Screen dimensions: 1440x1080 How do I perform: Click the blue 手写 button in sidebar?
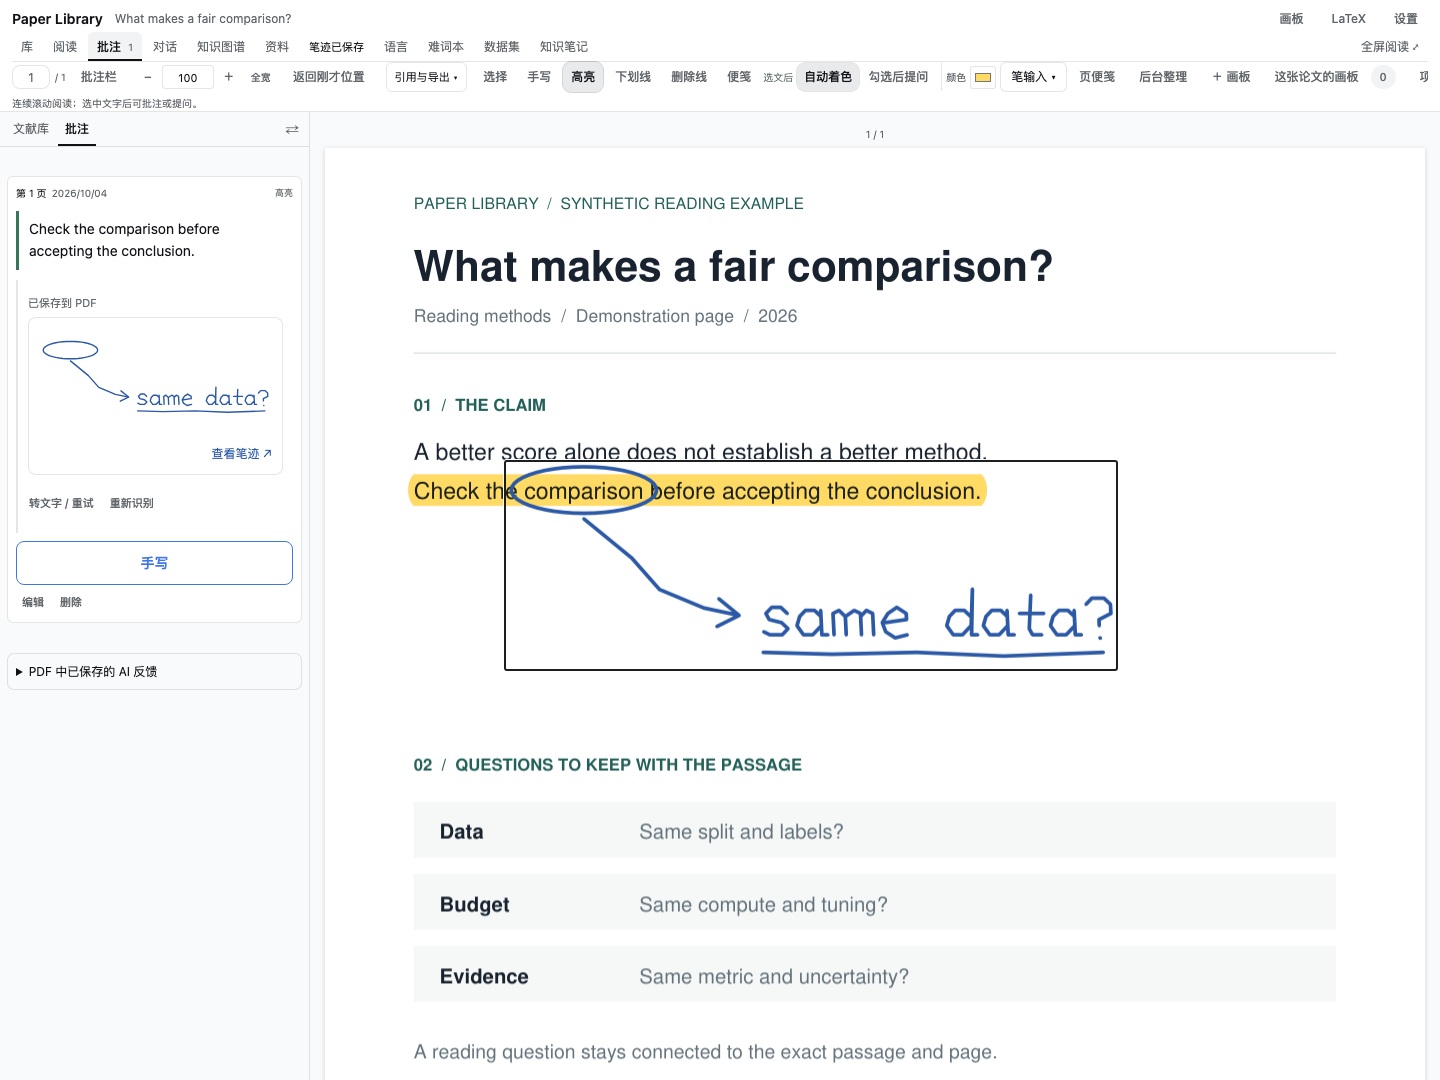154,563
